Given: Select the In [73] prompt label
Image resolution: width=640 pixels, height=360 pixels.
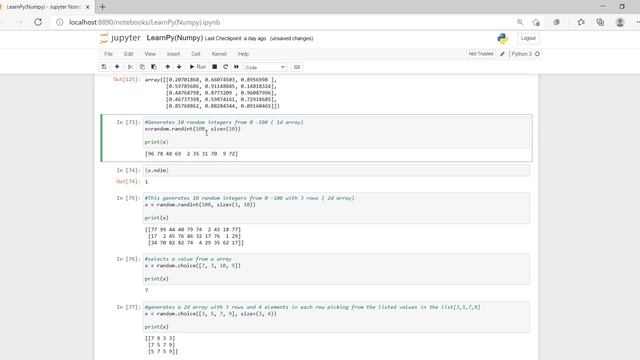Looking at the screenshot, I should click(x=128, y=122).
